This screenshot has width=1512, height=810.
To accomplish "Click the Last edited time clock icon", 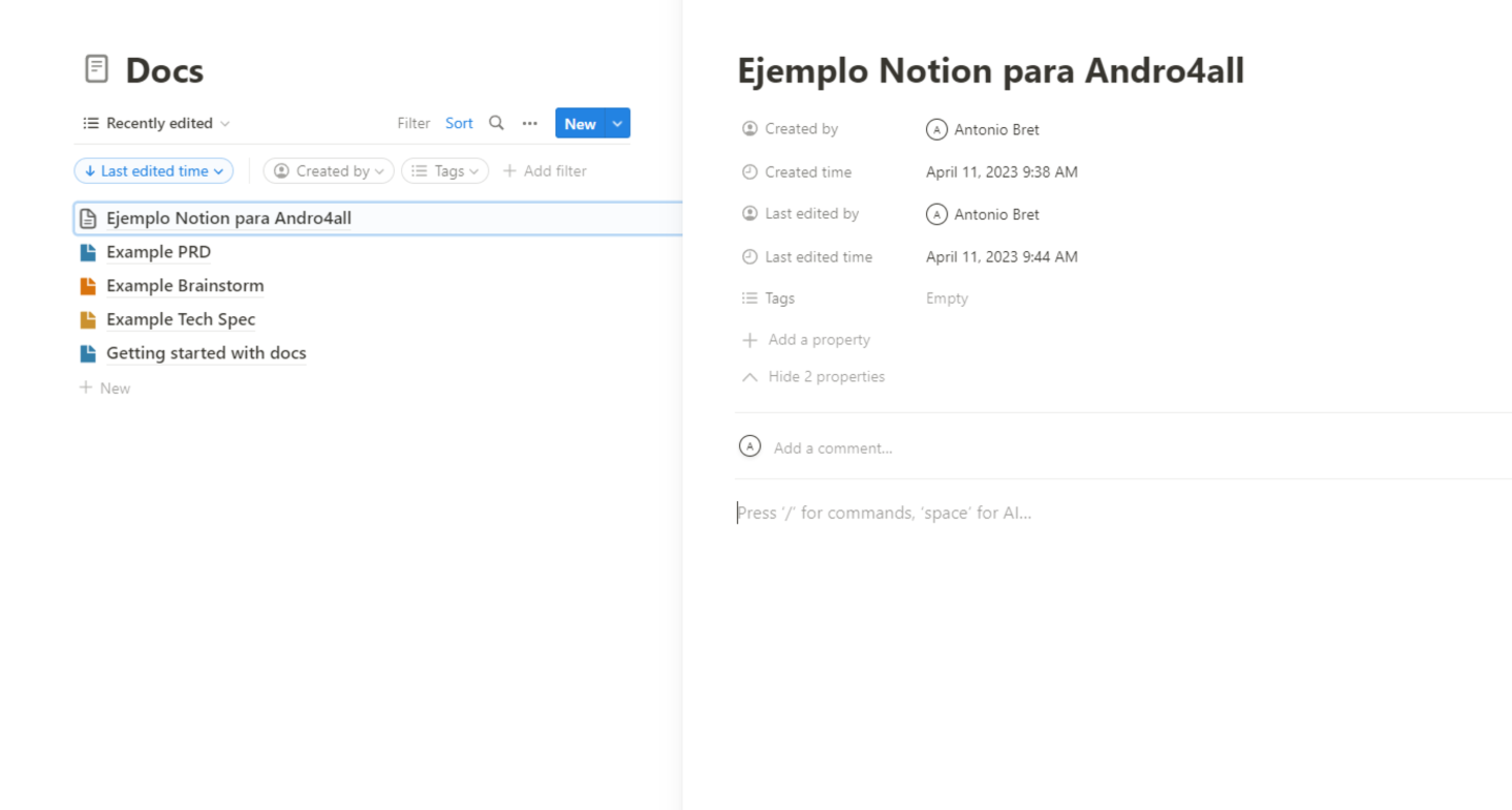I will [x=750, y=257].
